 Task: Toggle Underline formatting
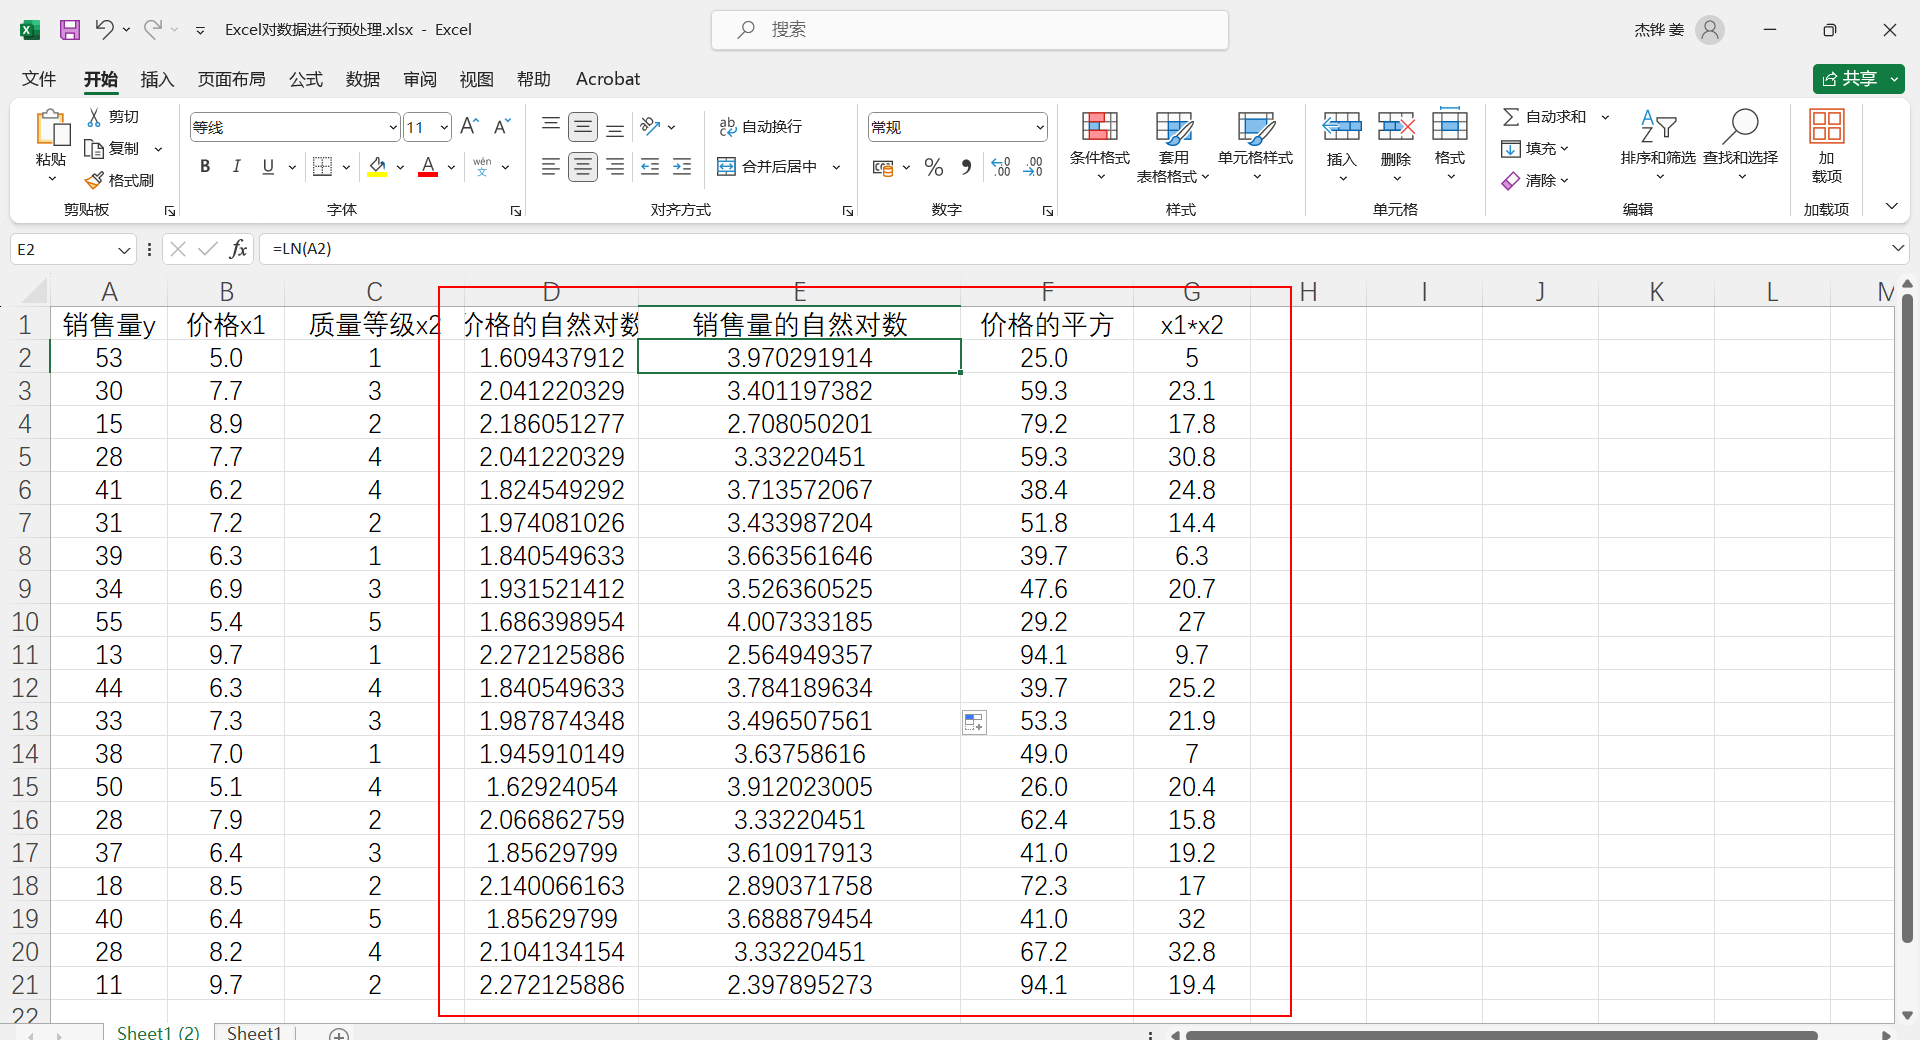[x=268, y=167]
